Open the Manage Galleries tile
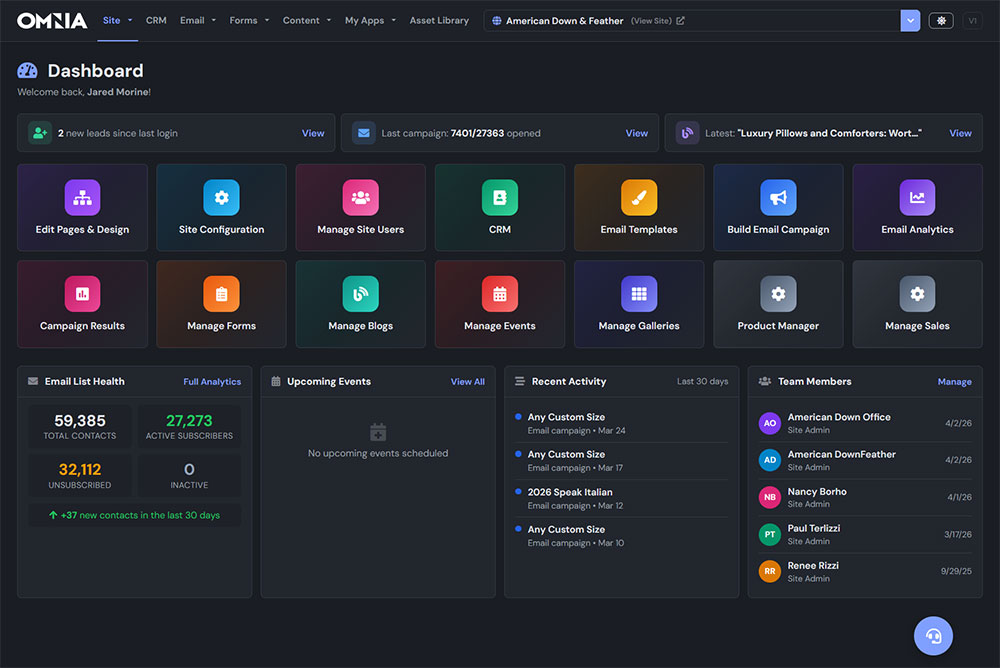The width and height of the screenshot is (1000, 668). pos(638,304)
